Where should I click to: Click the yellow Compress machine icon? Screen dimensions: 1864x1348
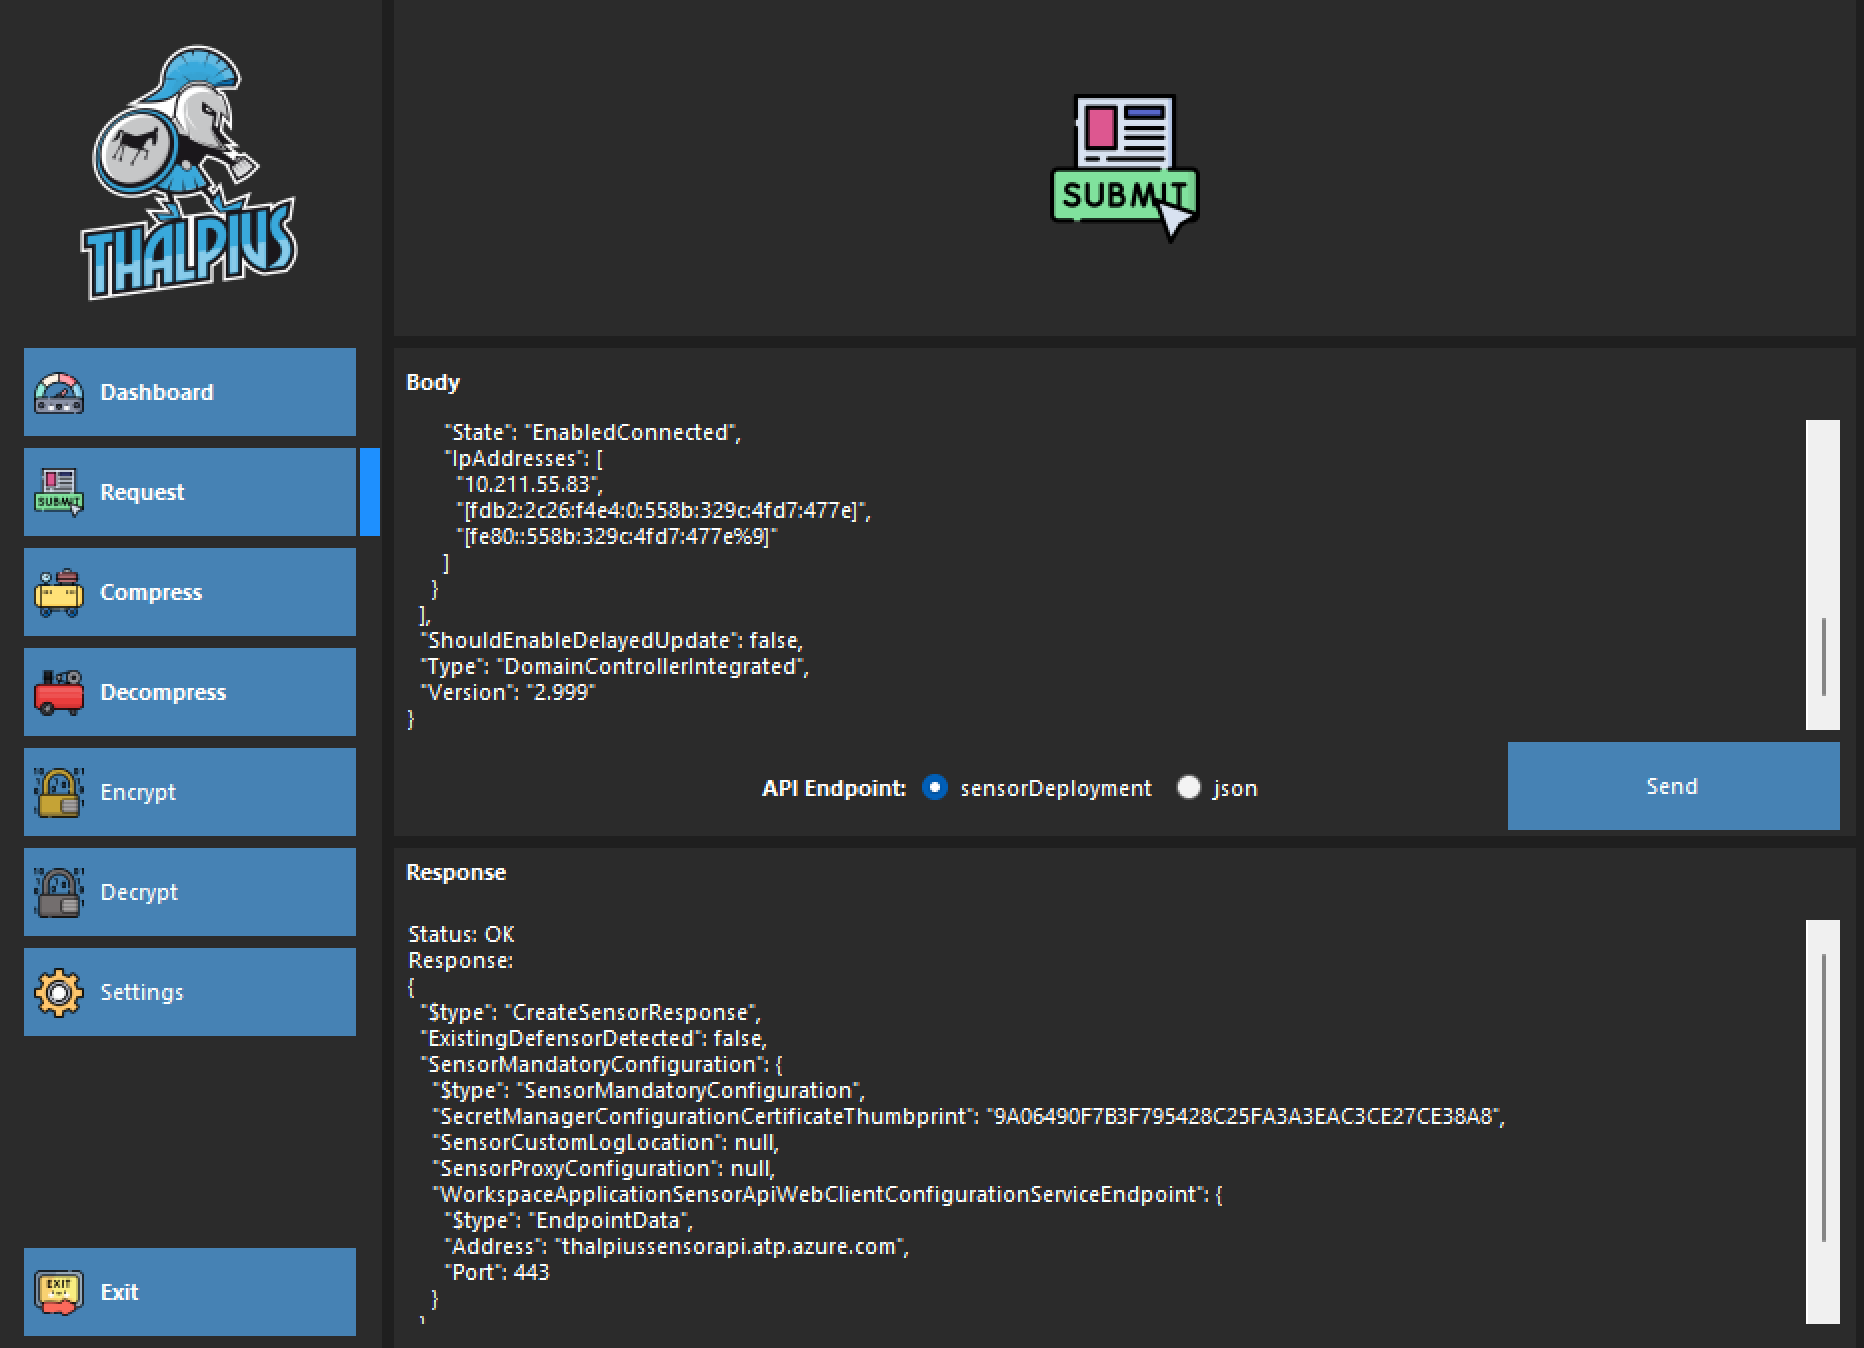click(59, 593)
